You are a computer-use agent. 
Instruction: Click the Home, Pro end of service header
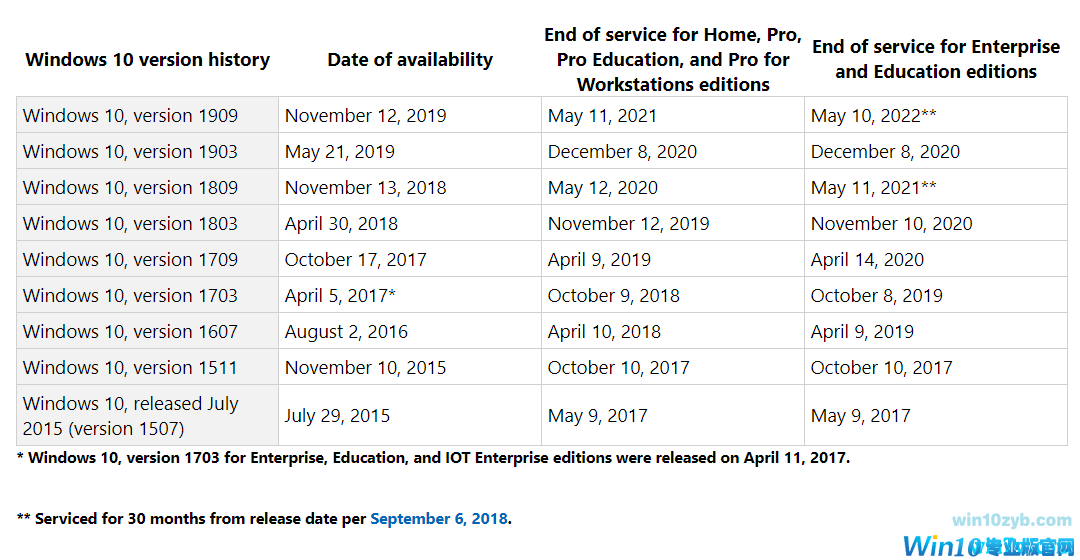673,60
